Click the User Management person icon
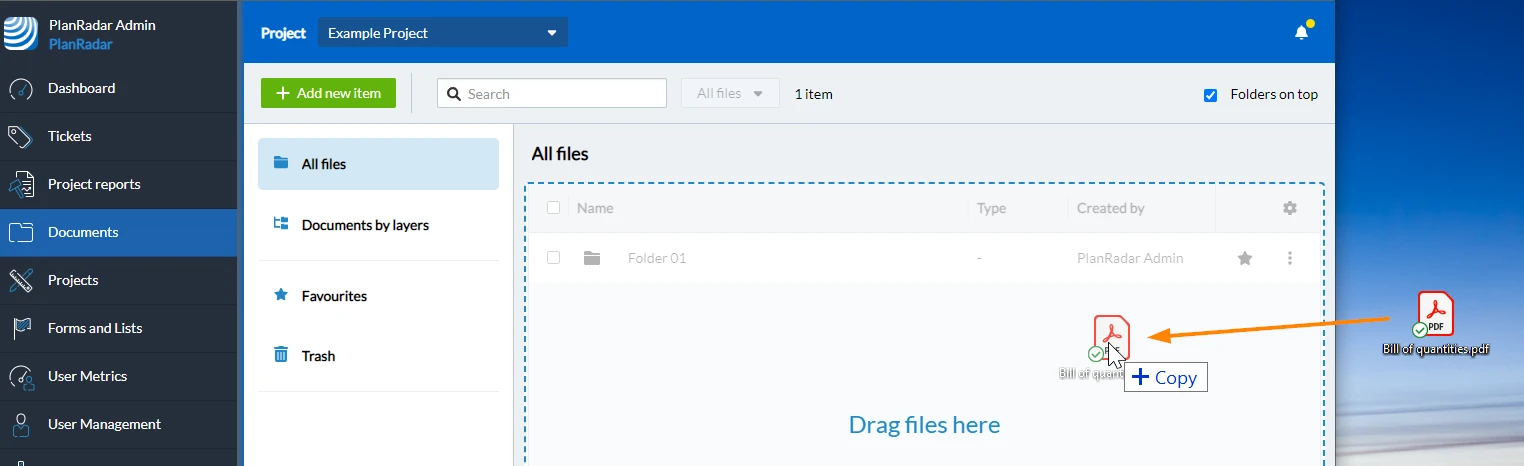 click(21, 424)
